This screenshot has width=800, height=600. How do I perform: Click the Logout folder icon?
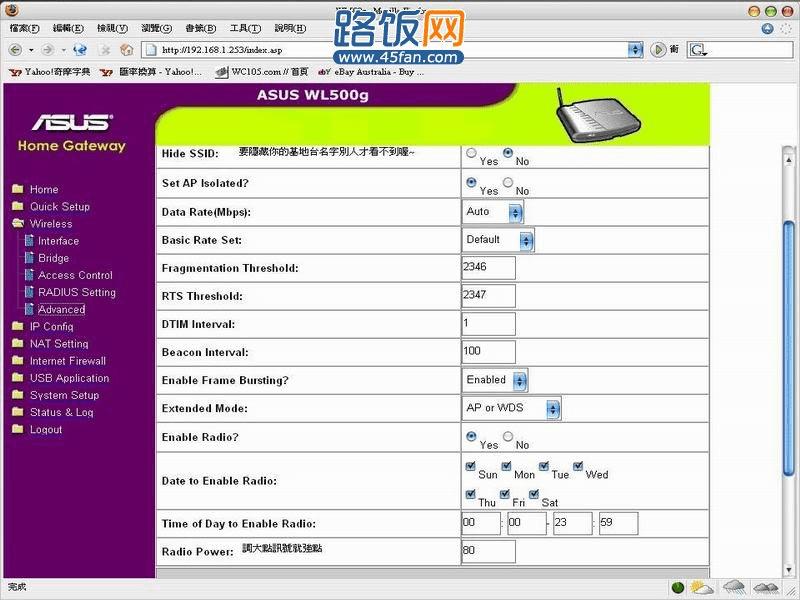coord(18,429)
